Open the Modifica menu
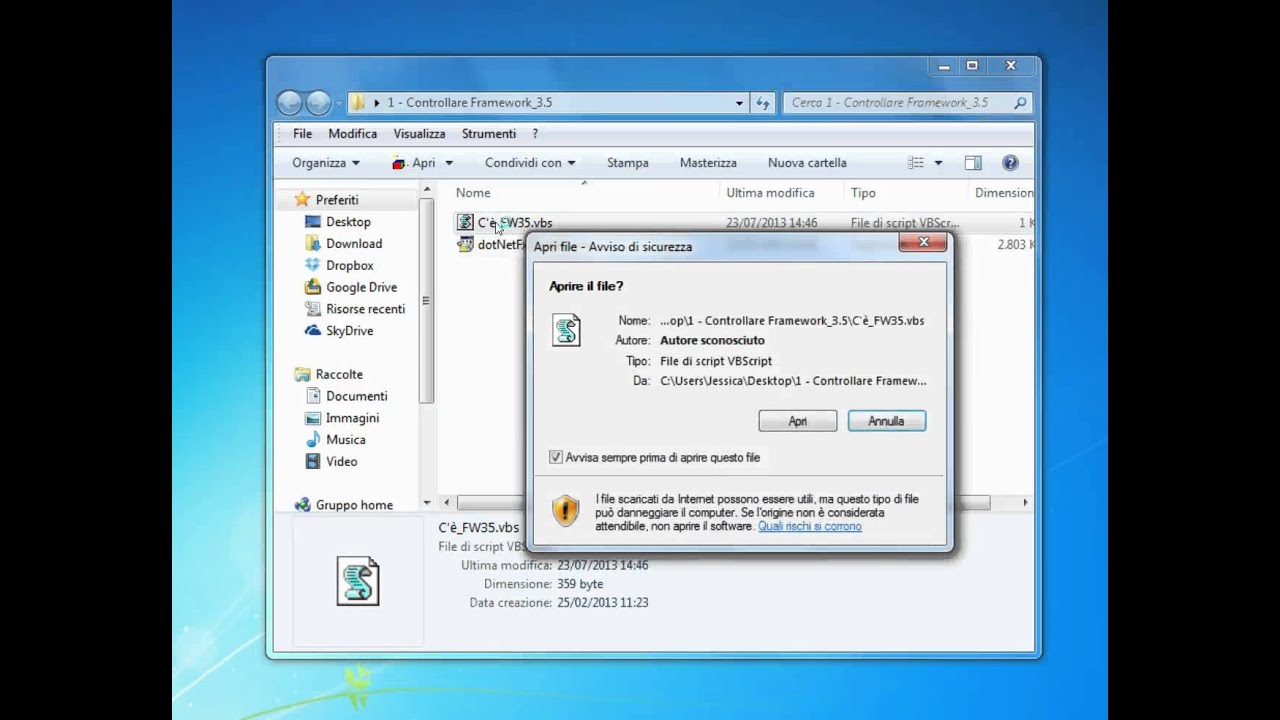This screenshot has height=720, width=1280. tap(353, 133)
